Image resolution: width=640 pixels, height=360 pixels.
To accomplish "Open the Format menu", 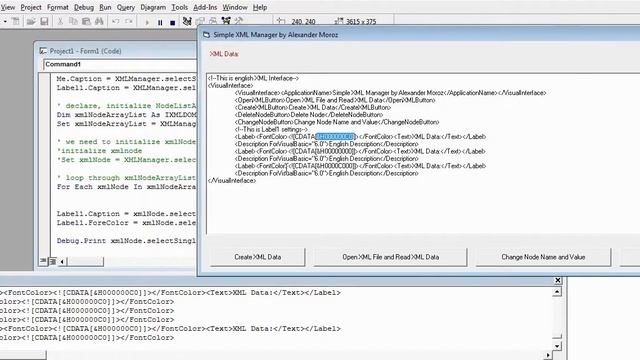I will 58,7.
